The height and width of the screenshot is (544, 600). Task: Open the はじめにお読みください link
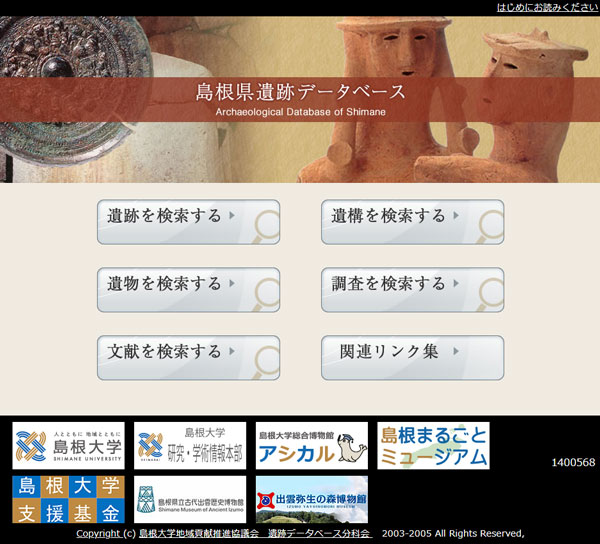tap(548, 7)
